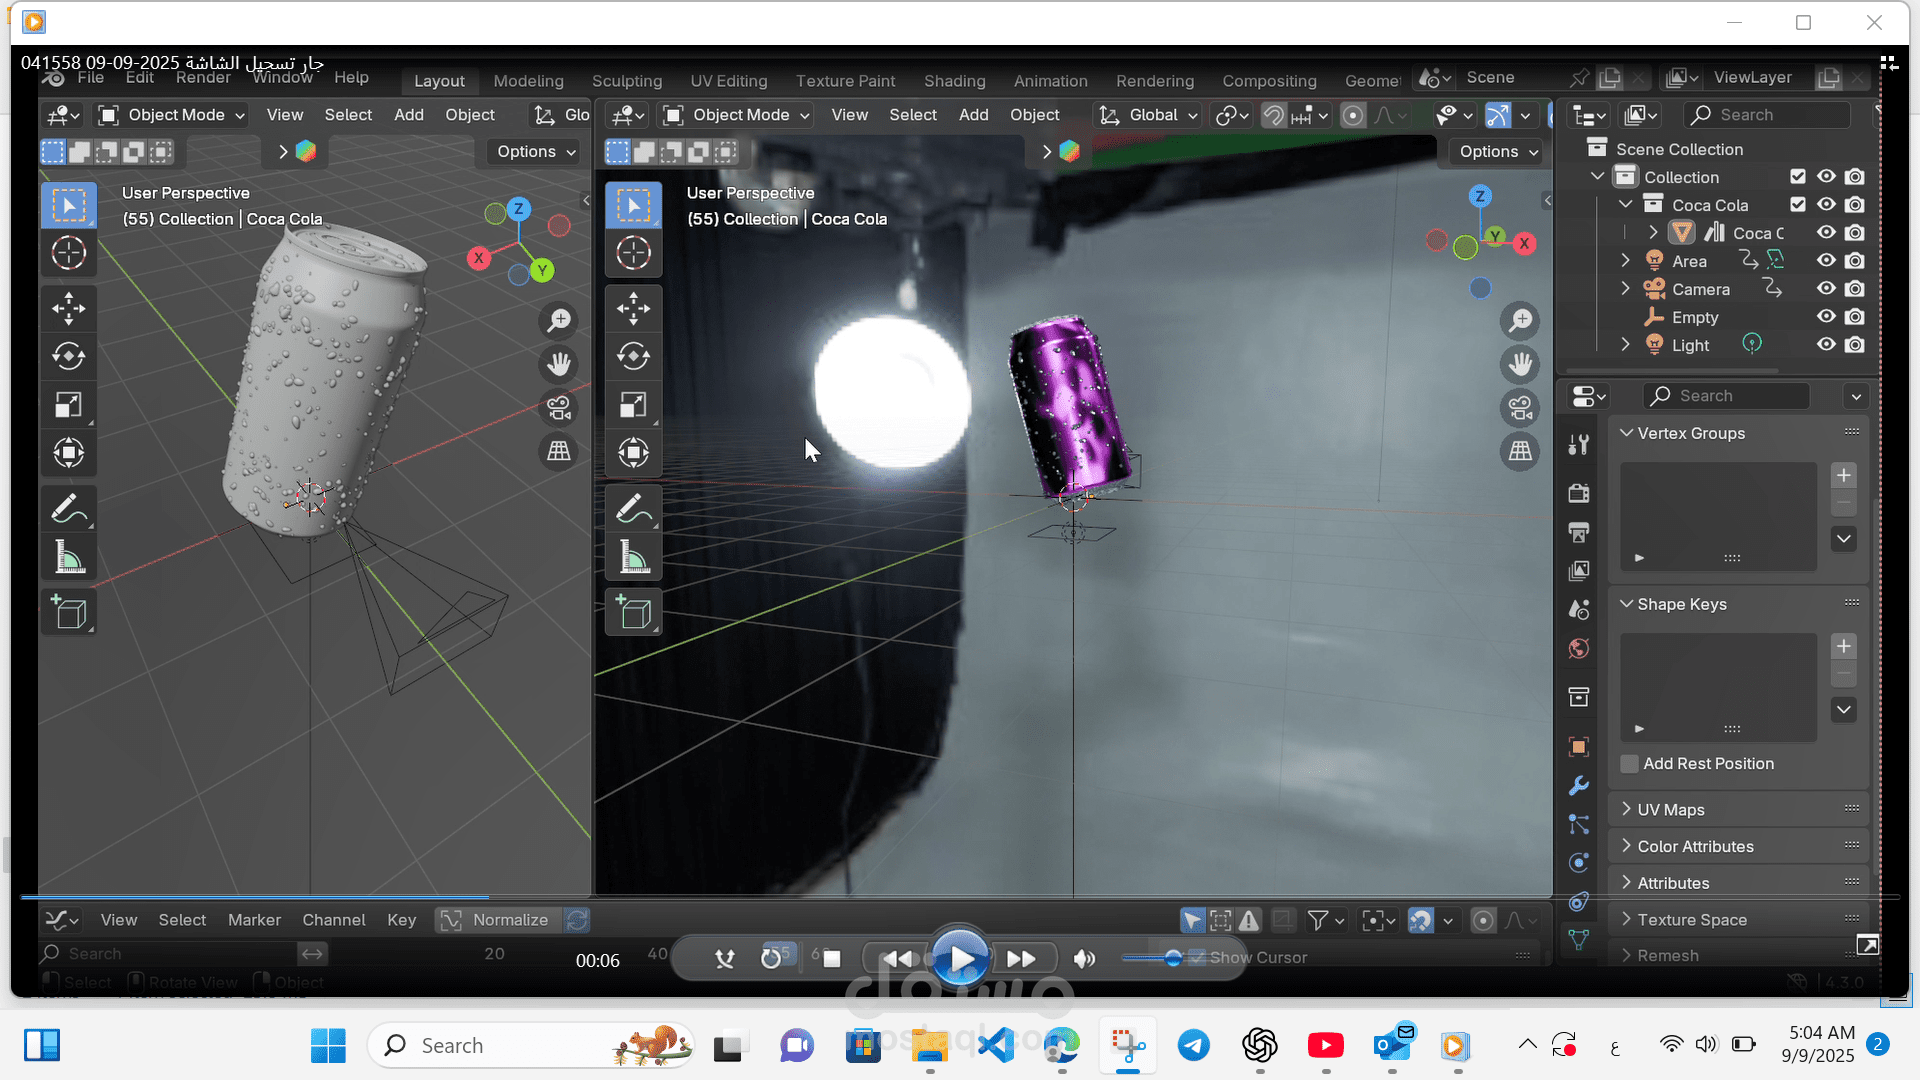
Task: Click the 3D Cursor tool in left viewport
Action: click(x=69, y=253)
